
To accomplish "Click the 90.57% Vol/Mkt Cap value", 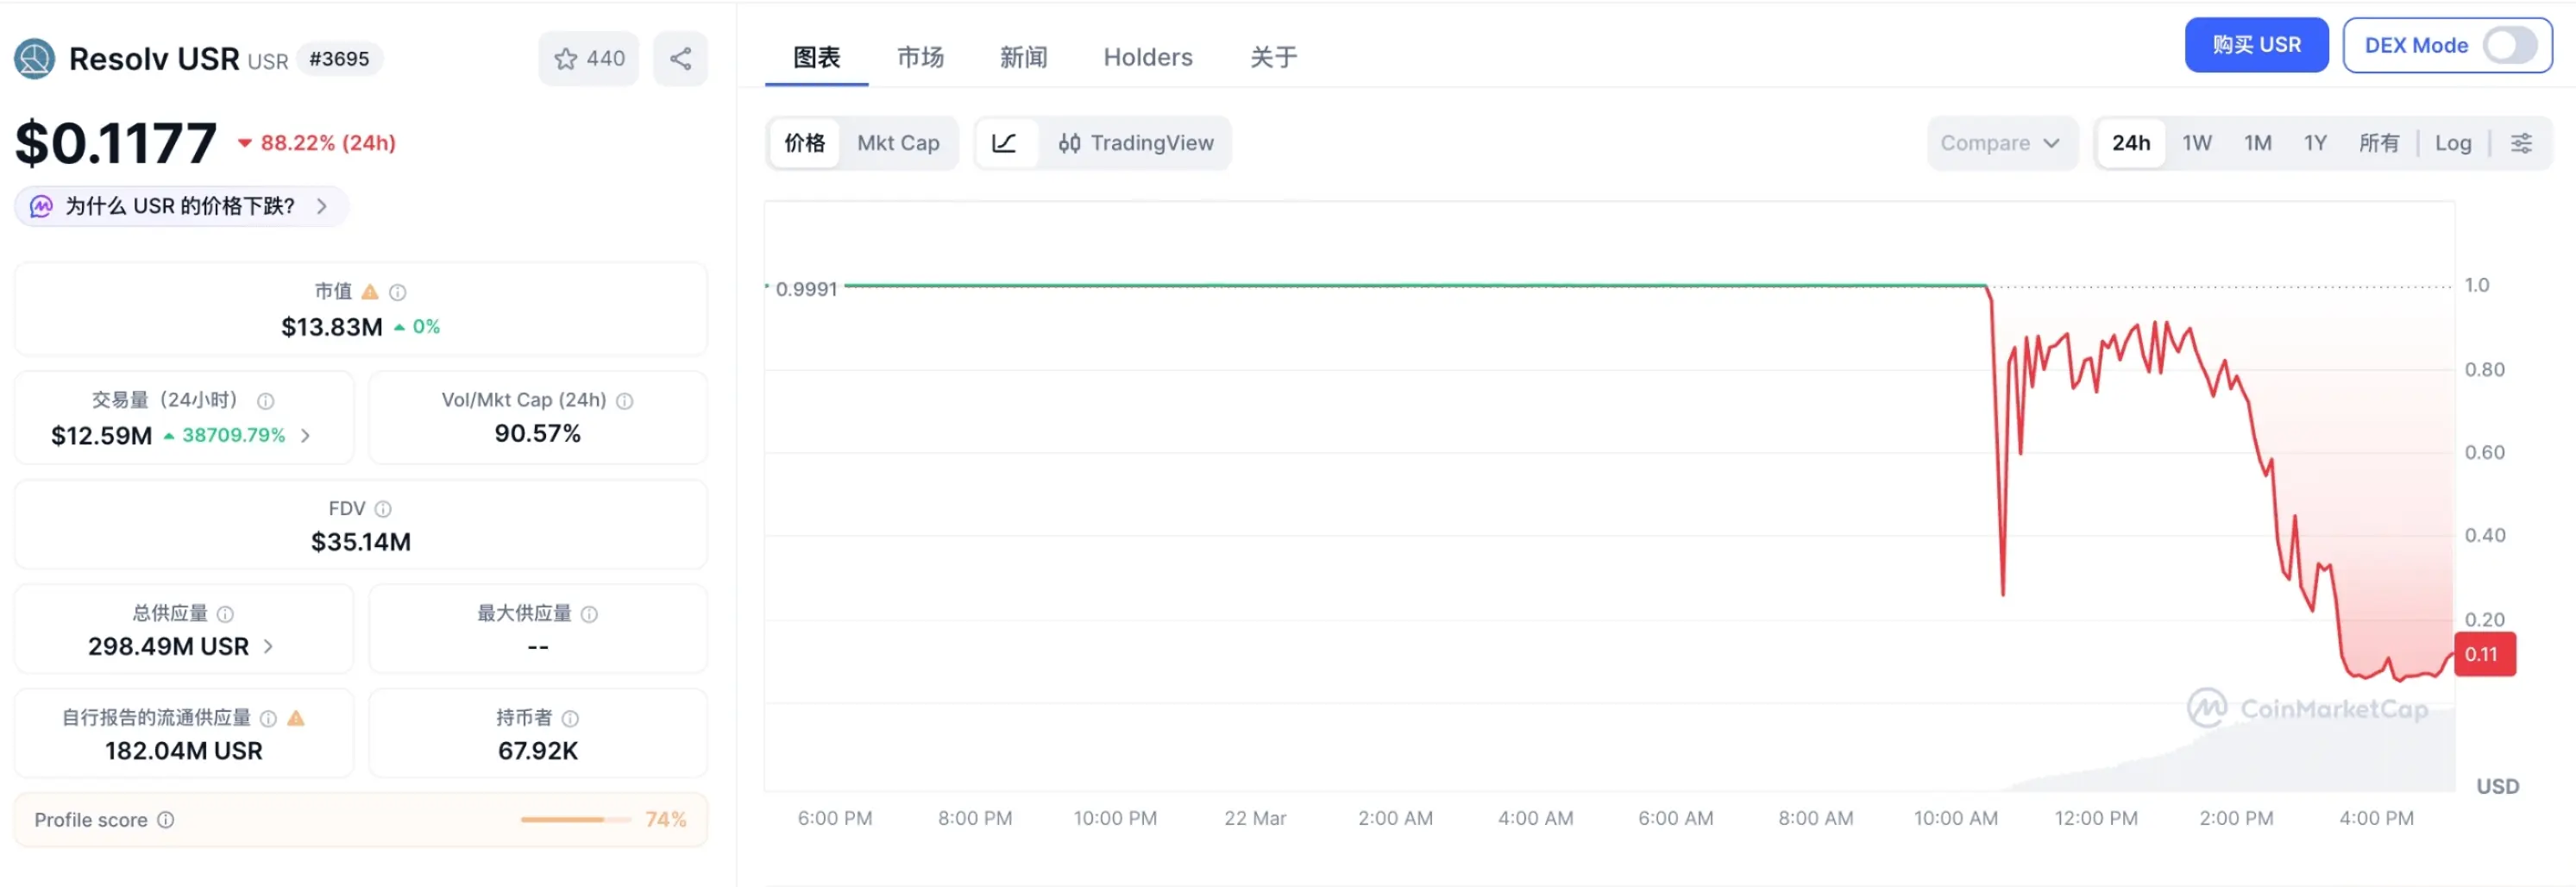I will coord(538,434).
